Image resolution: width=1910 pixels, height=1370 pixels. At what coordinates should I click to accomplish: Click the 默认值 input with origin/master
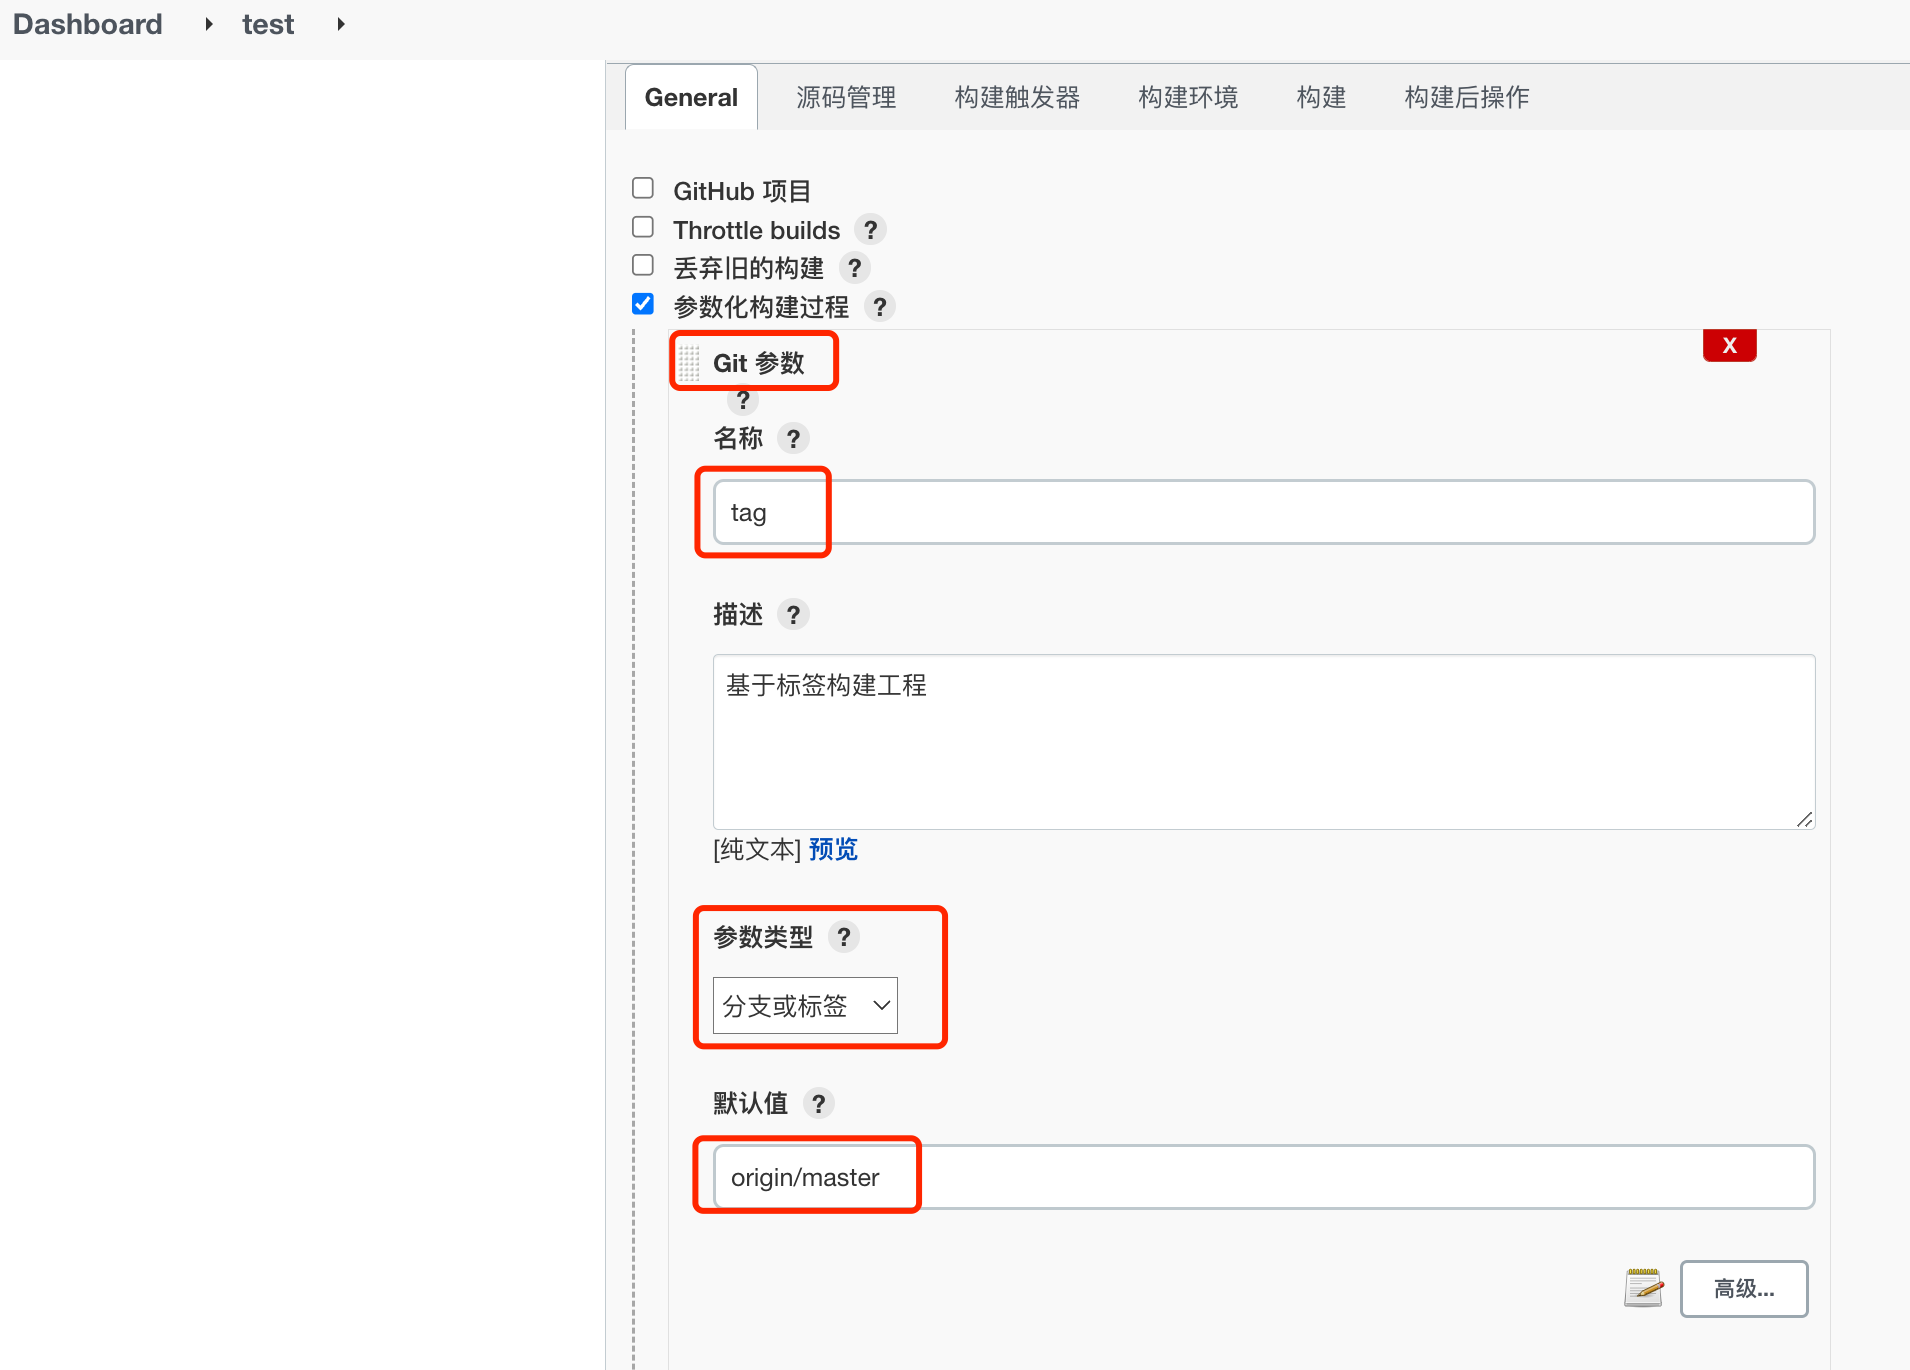(x=1264, y=1177)
